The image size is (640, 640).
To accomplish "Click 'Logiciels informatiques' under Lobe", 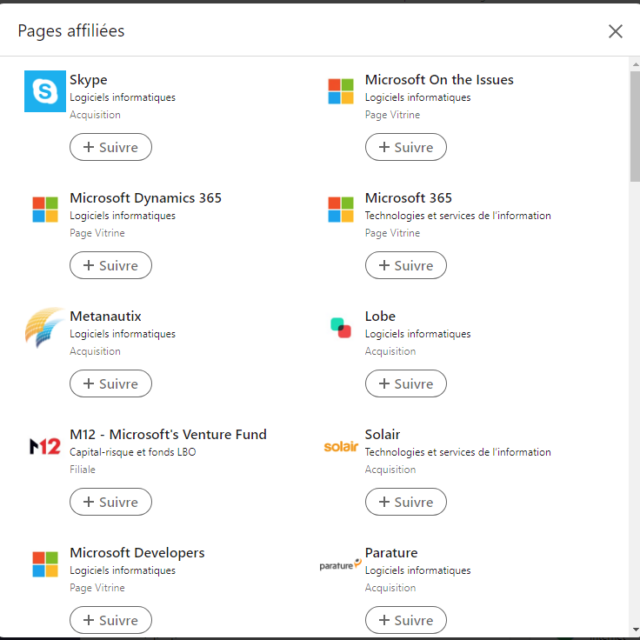I will point(418,334).
